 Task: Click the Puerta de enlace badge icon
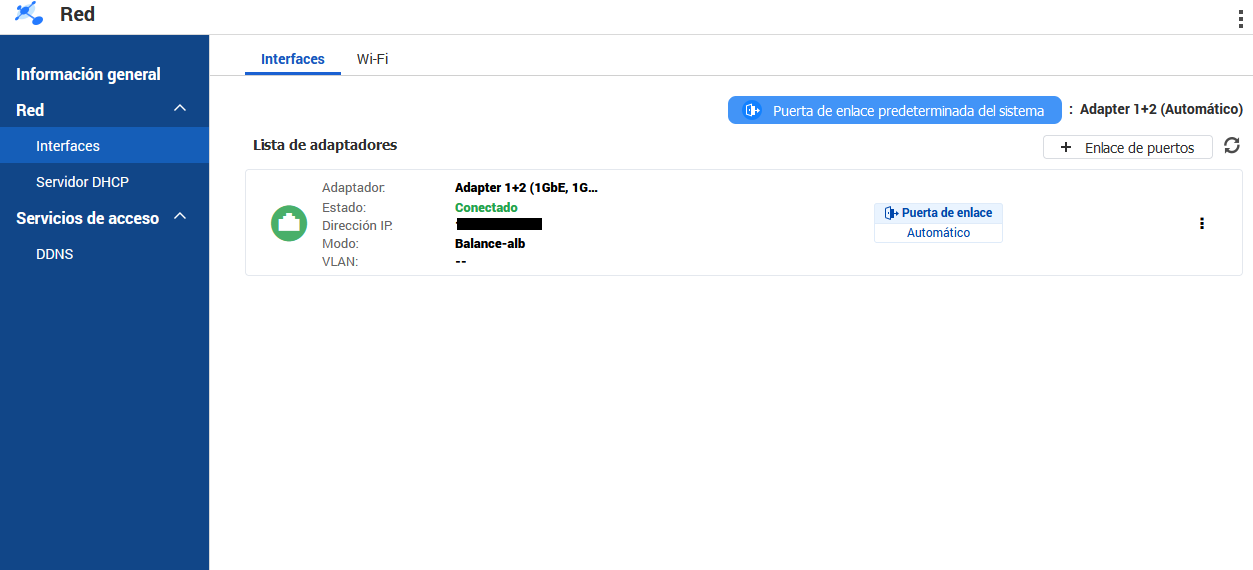pos(891,213)
